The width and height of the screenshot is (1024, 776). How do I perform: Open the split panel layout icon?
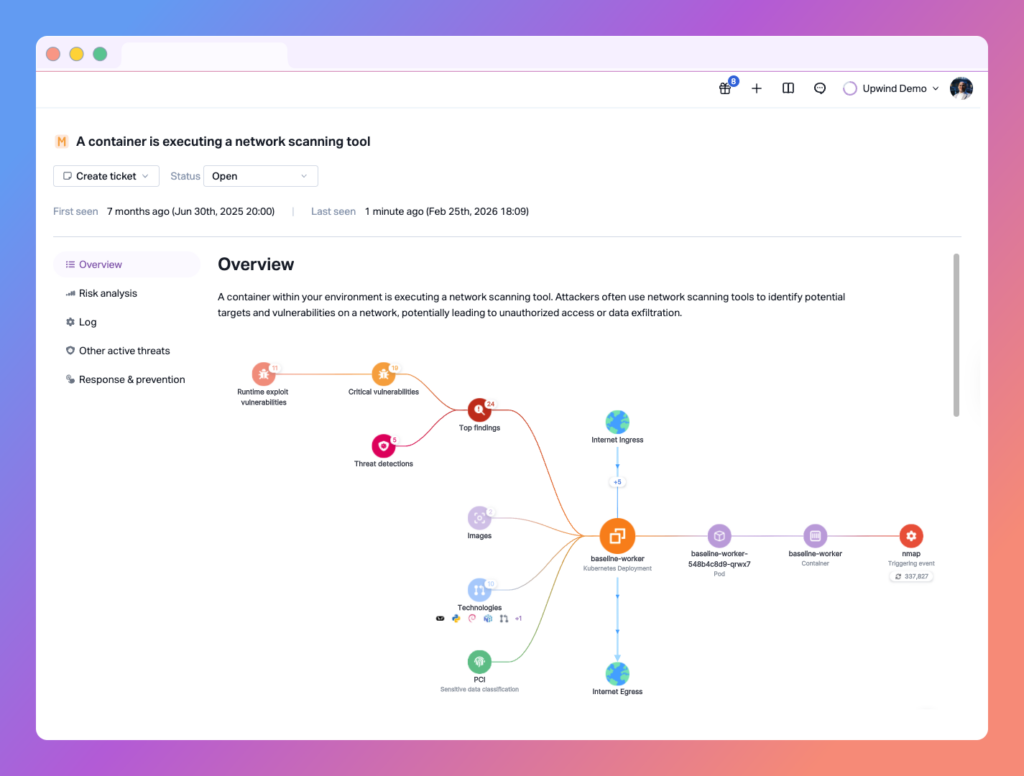788,88
